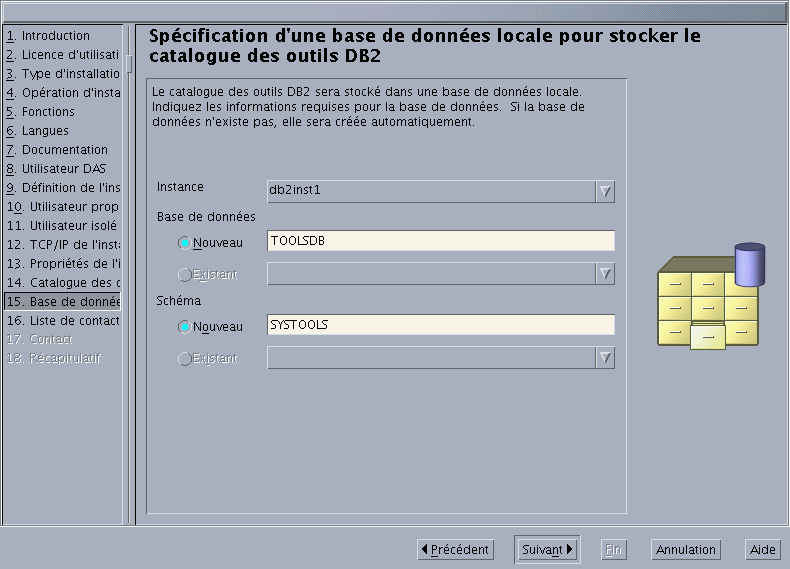Click the disabled Fin button
The width and height of the screenshot is (790, 569).
point(614,549)
